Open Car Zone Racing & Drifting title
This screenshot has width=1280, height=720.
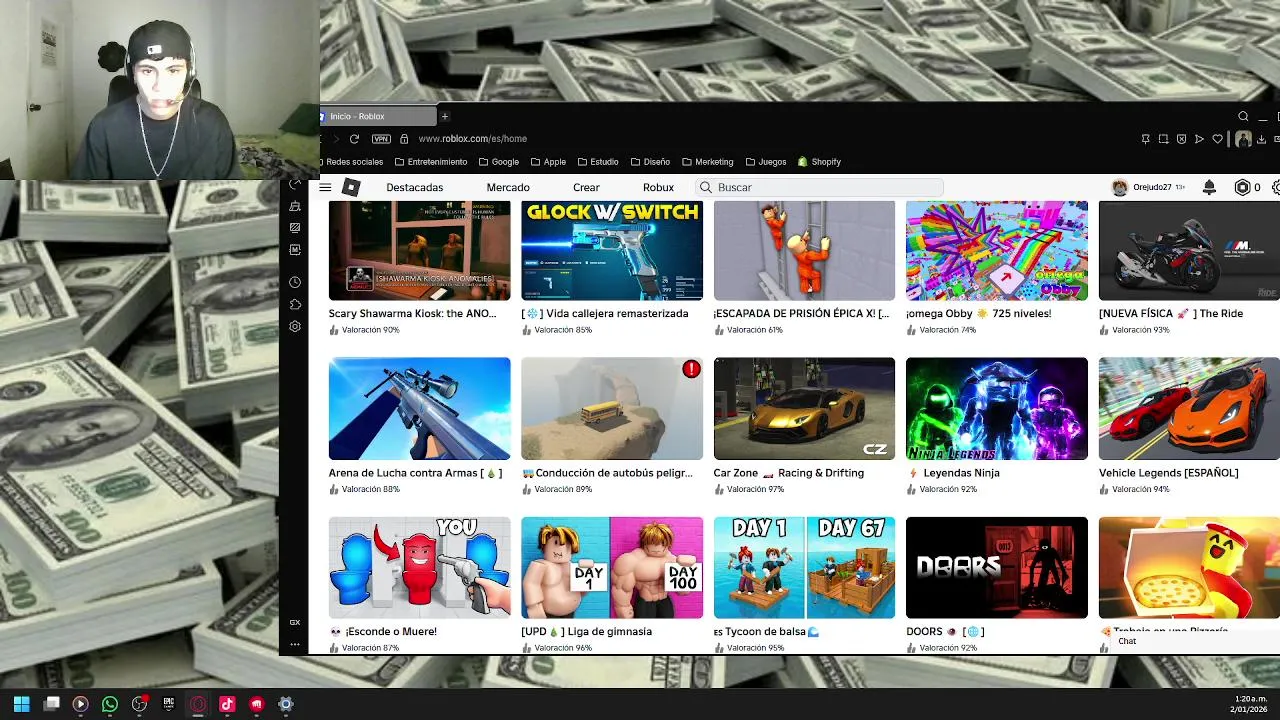789,473
